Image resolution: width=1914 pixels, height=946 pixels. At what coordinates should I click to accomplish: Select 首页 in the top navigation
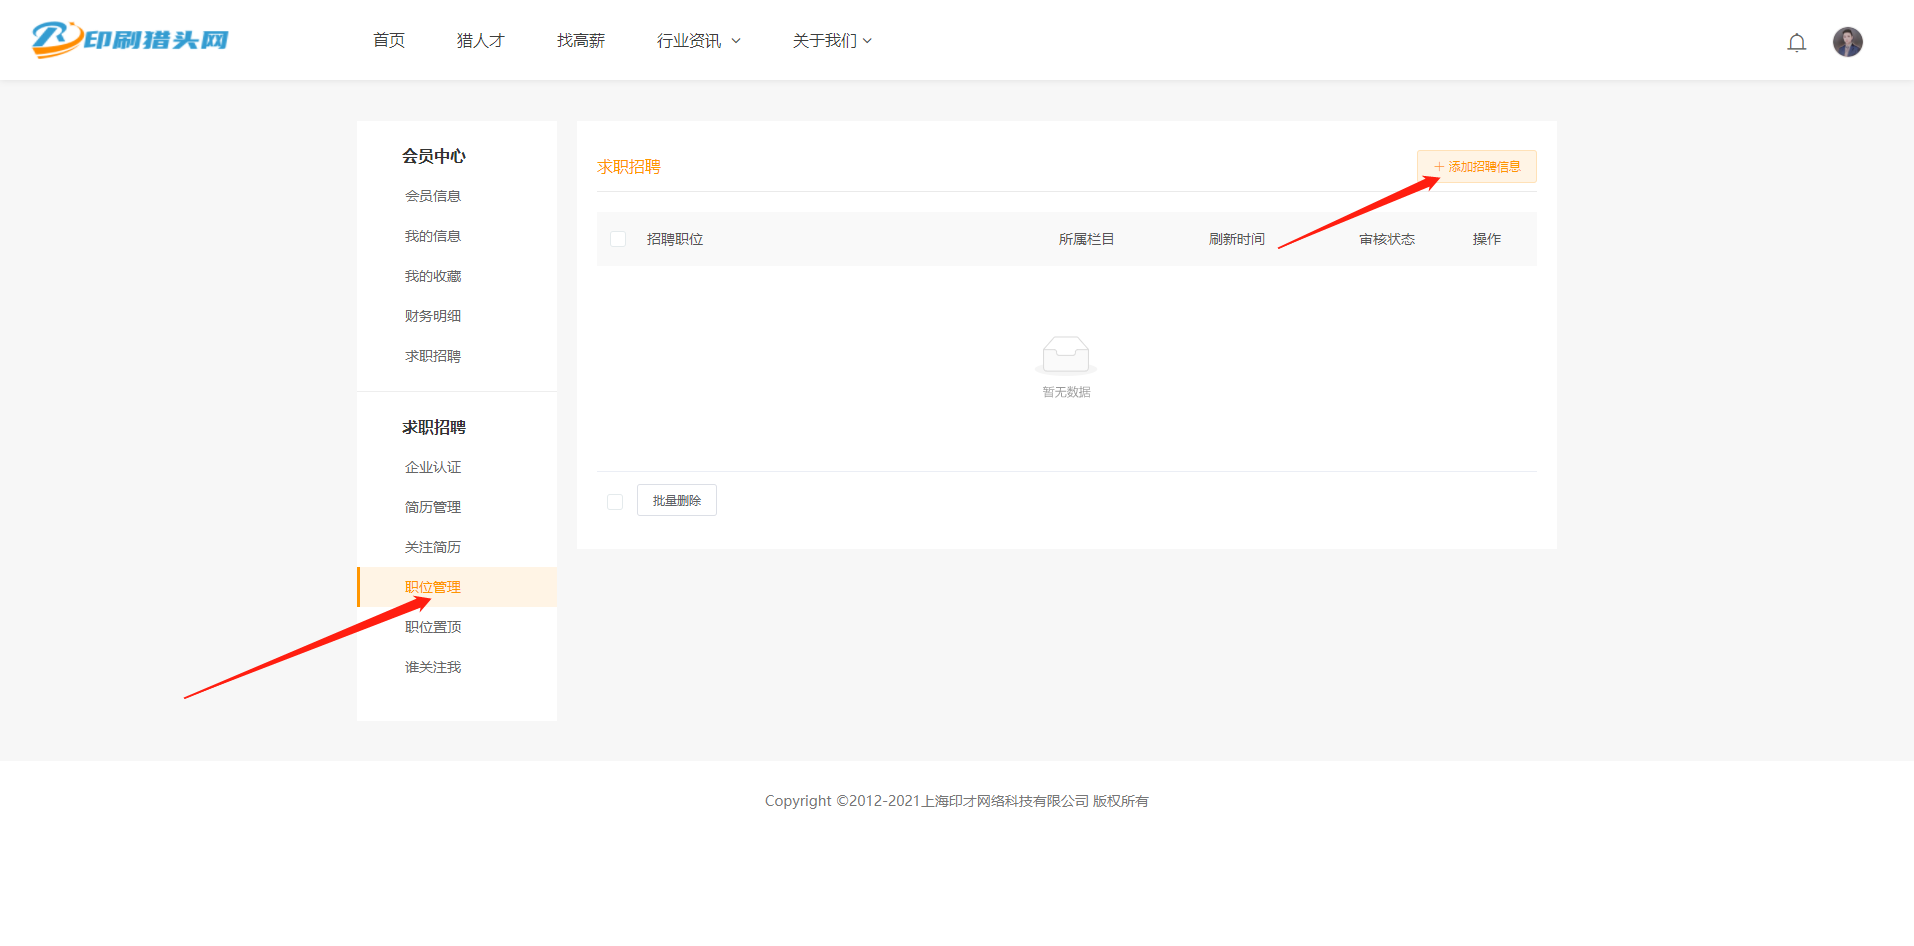(x=389, y=40)
